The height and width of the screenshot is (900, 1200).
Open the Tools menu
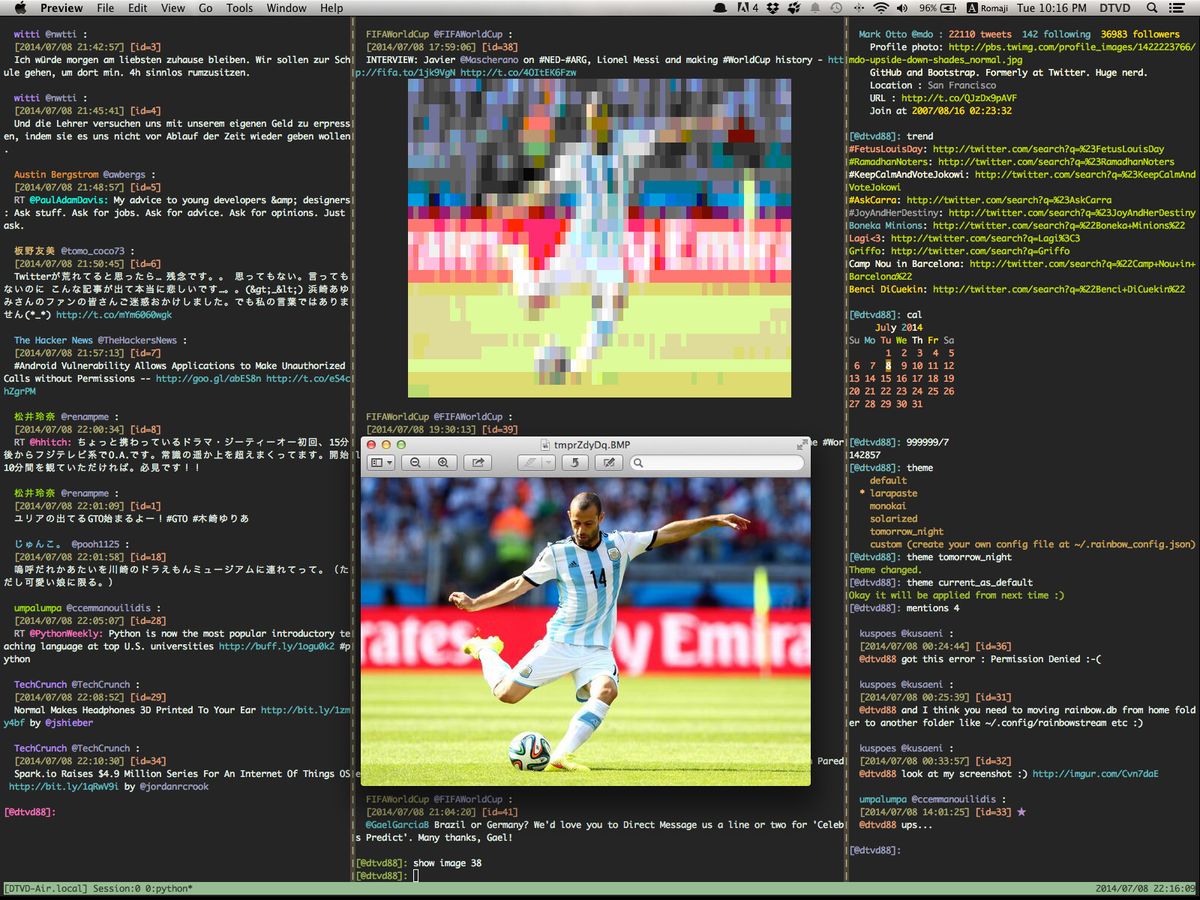point(239,8)
